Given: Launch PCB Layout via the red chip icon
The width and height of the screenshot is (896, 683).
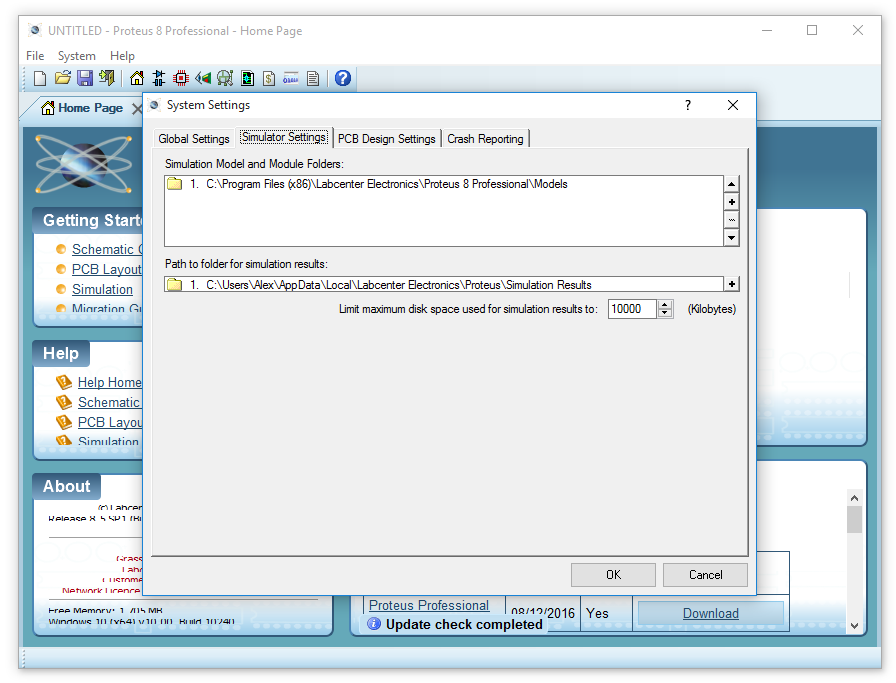Looking at the screenshot, I should 181,78.
